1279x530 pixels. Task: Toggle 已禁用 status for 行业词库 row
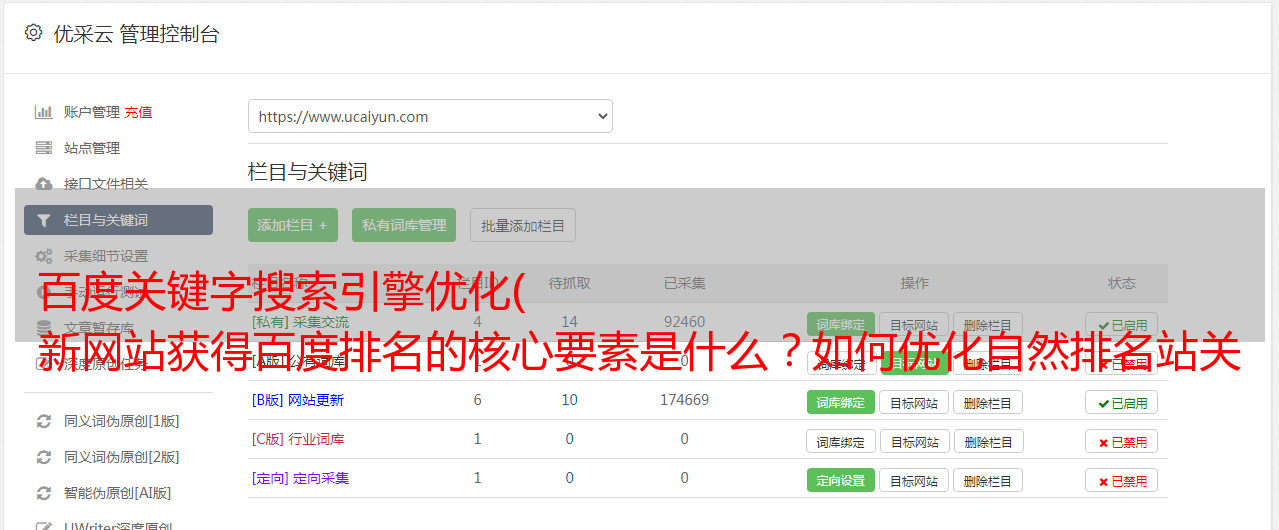pos(1122,441)
